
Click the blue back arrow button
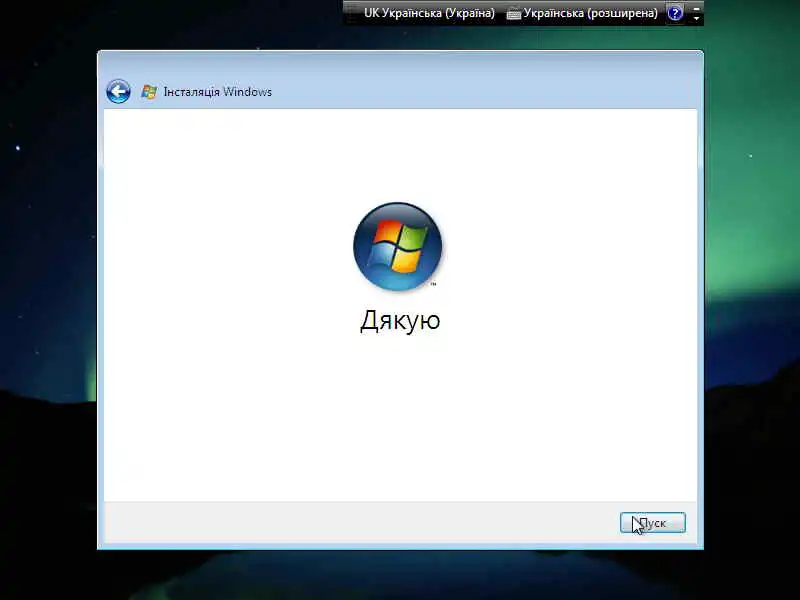pos(118,92)
